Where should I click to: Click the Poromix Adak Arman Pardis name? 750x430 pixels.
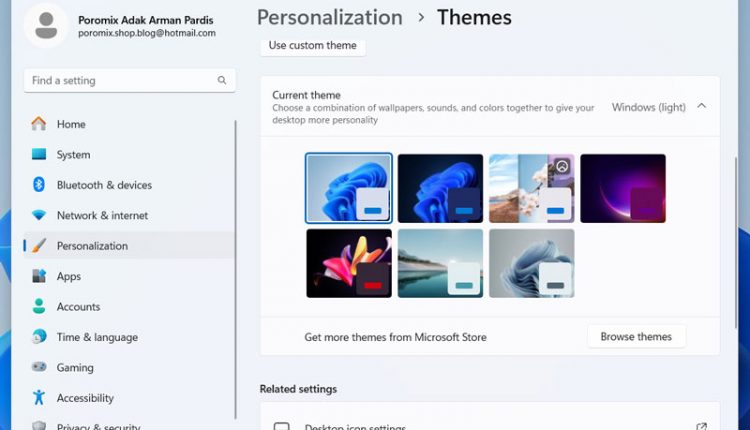click(146, 20)
